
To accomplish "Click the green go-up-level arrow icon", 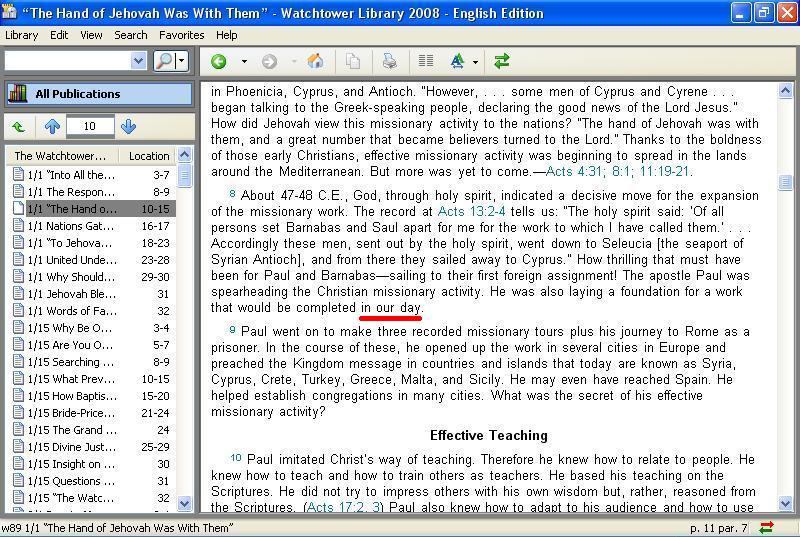I will coord(18,127).
